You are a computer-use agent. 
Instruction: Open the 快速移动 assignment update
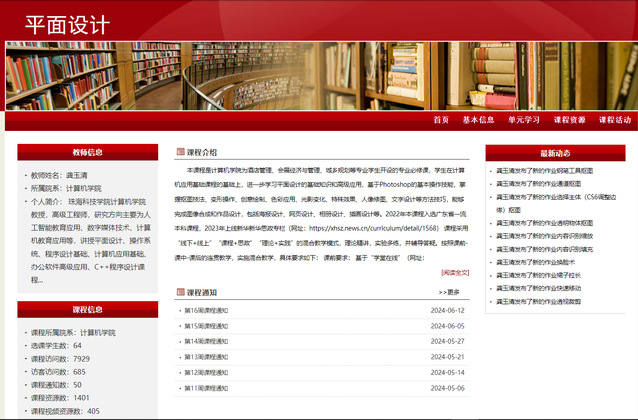(538, 288)
